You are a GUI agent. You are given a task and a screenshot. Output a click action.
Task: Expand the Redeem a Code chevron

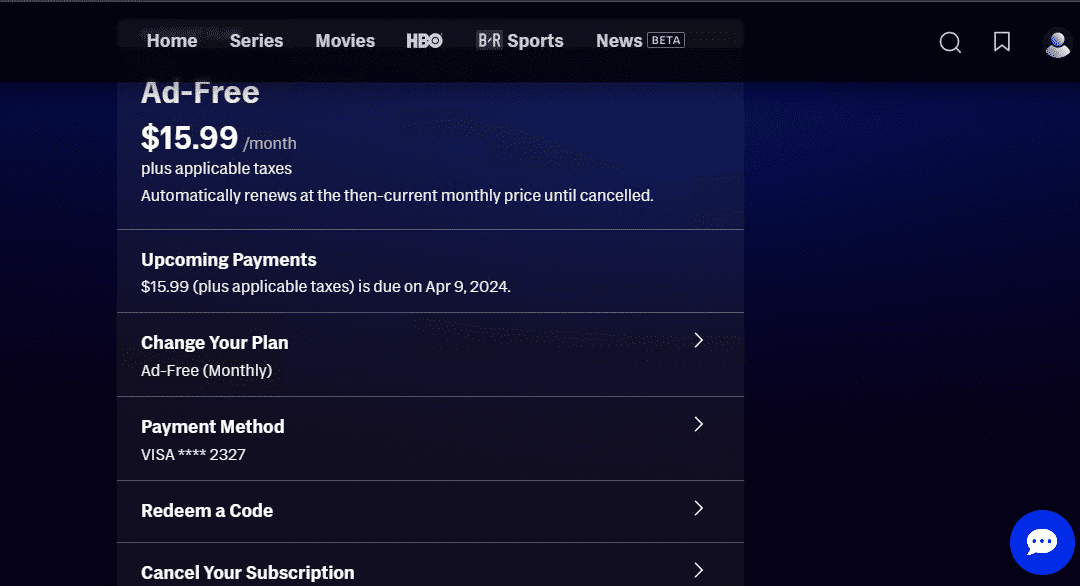click(699, 508)
